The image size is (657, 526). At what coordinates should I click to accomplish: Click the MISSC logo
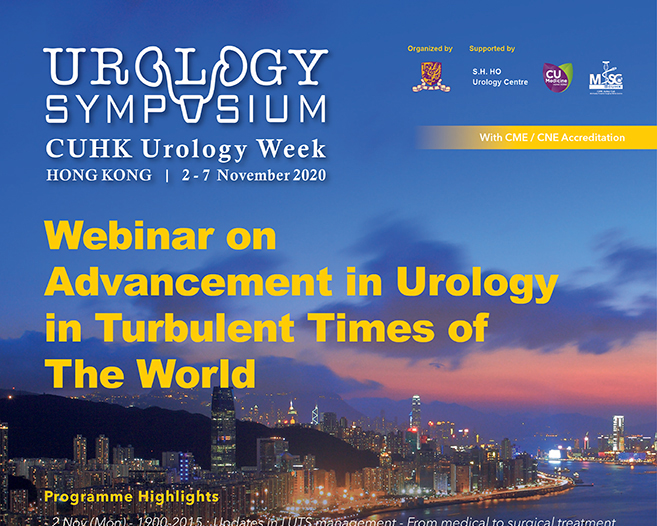coord(606,76)
